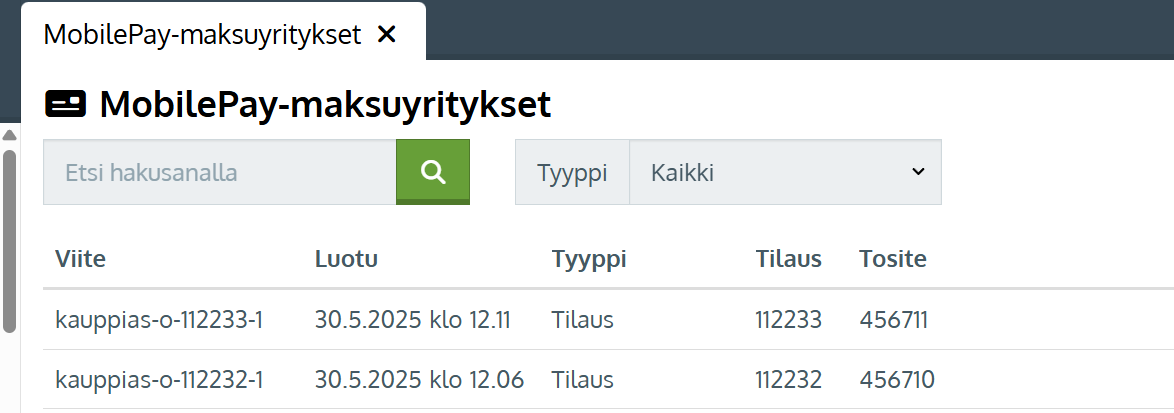The width and height of the screenshot is (1174, 413).
Task: Click the scrollbar up arrow
Action: 9,135
